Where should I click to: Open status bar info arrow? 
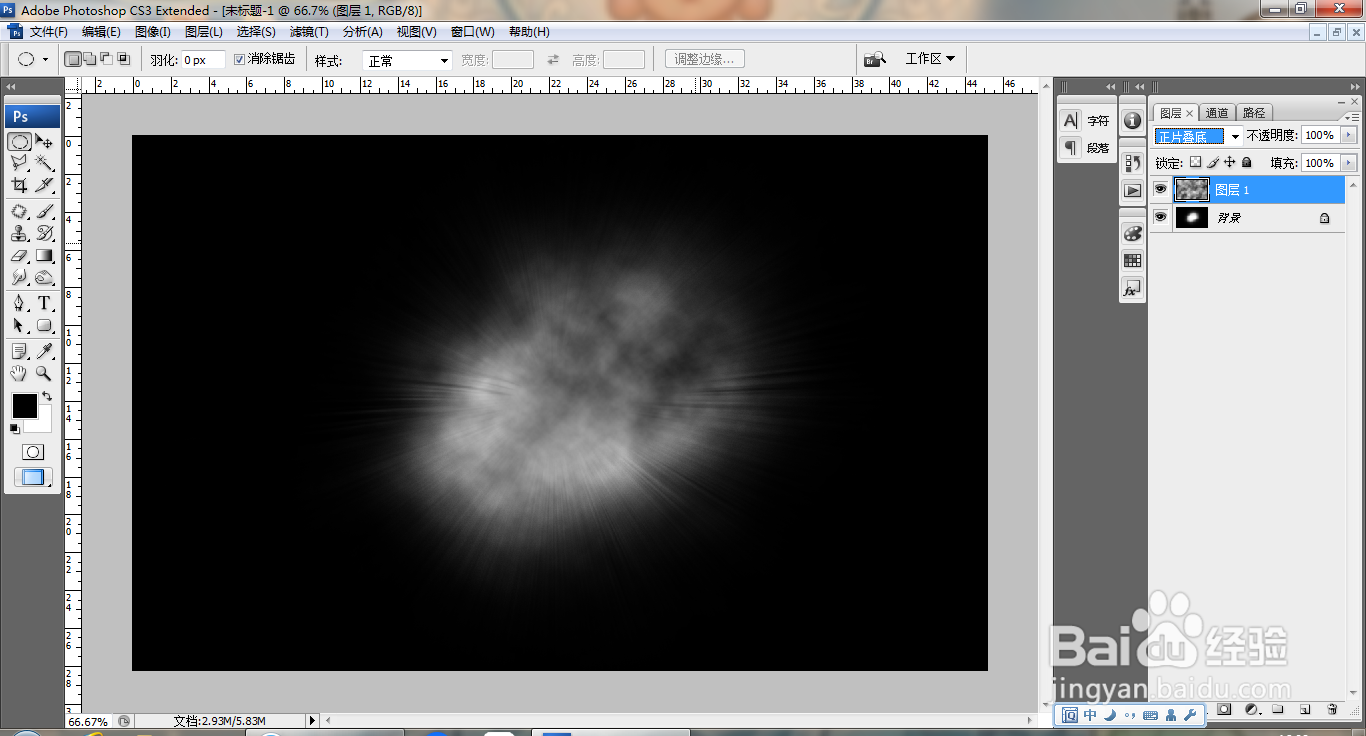coord(312,720)
